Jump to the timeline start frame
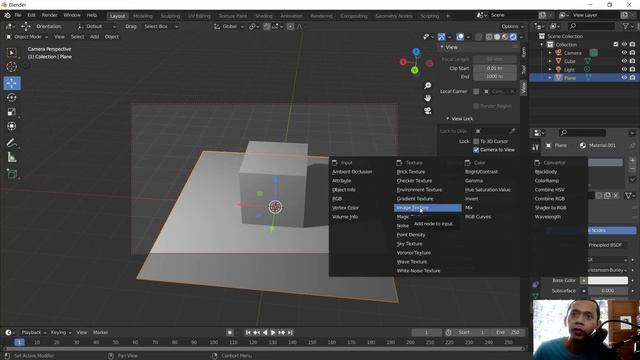640x360 pixels. click(x=248, y=333)
